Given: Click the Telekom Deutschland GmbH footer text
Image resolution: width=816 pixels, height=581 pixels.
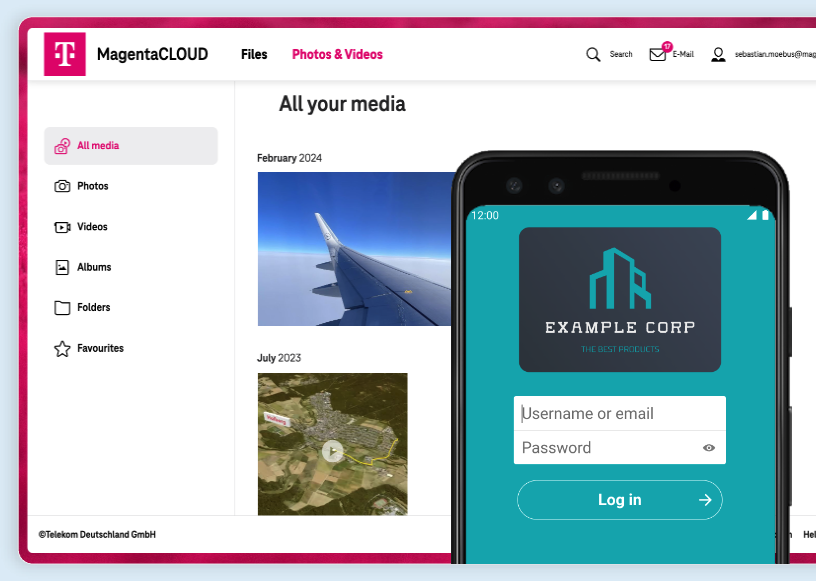Looking at the screenshot, I should pyautogui.click(x=97, y=535).
